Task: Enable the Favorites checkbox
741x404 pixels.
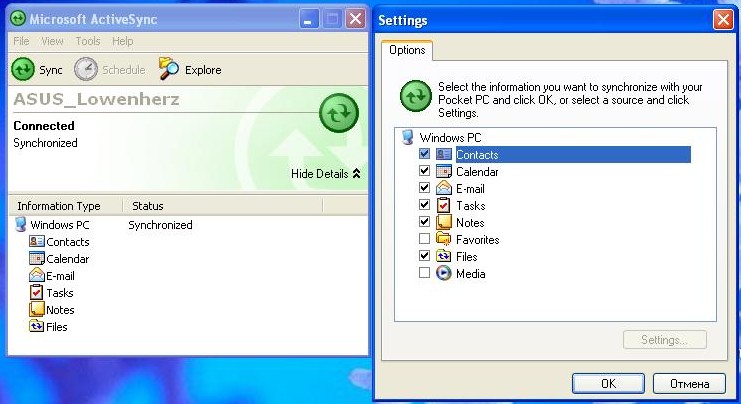Action: [424, 239]
